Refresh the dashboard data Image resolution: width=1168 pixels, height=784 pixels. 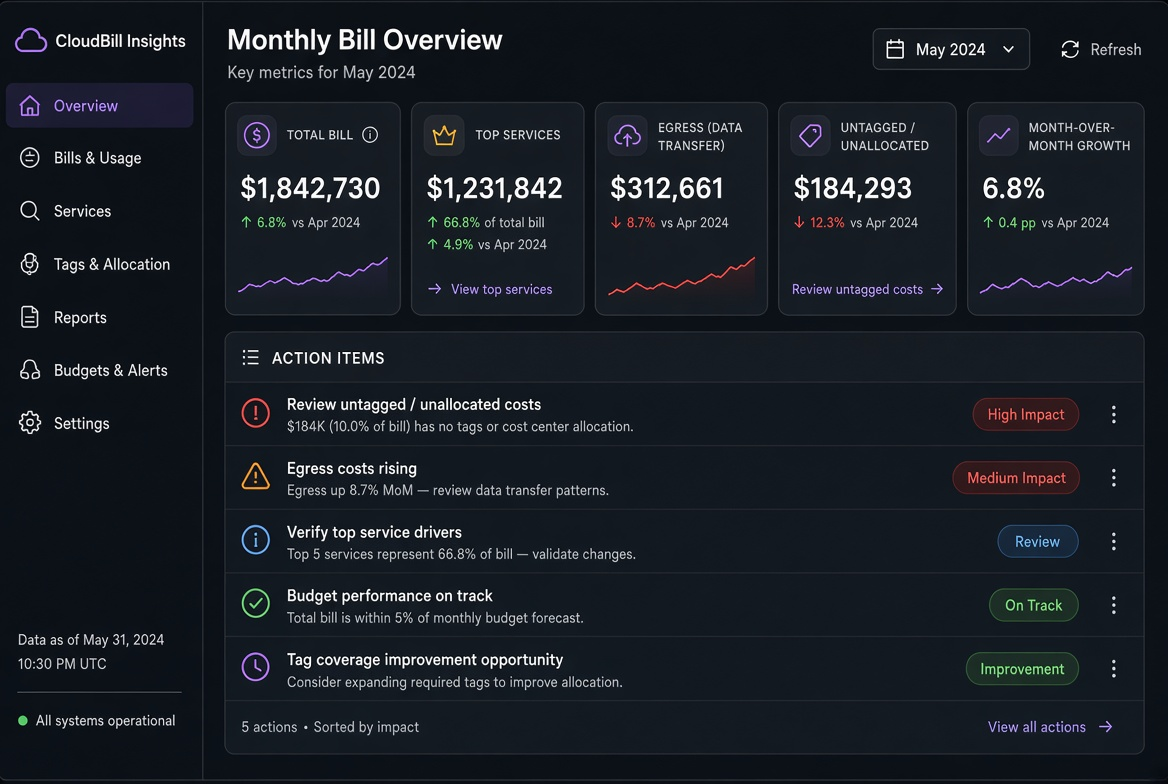click(1100, 49)
